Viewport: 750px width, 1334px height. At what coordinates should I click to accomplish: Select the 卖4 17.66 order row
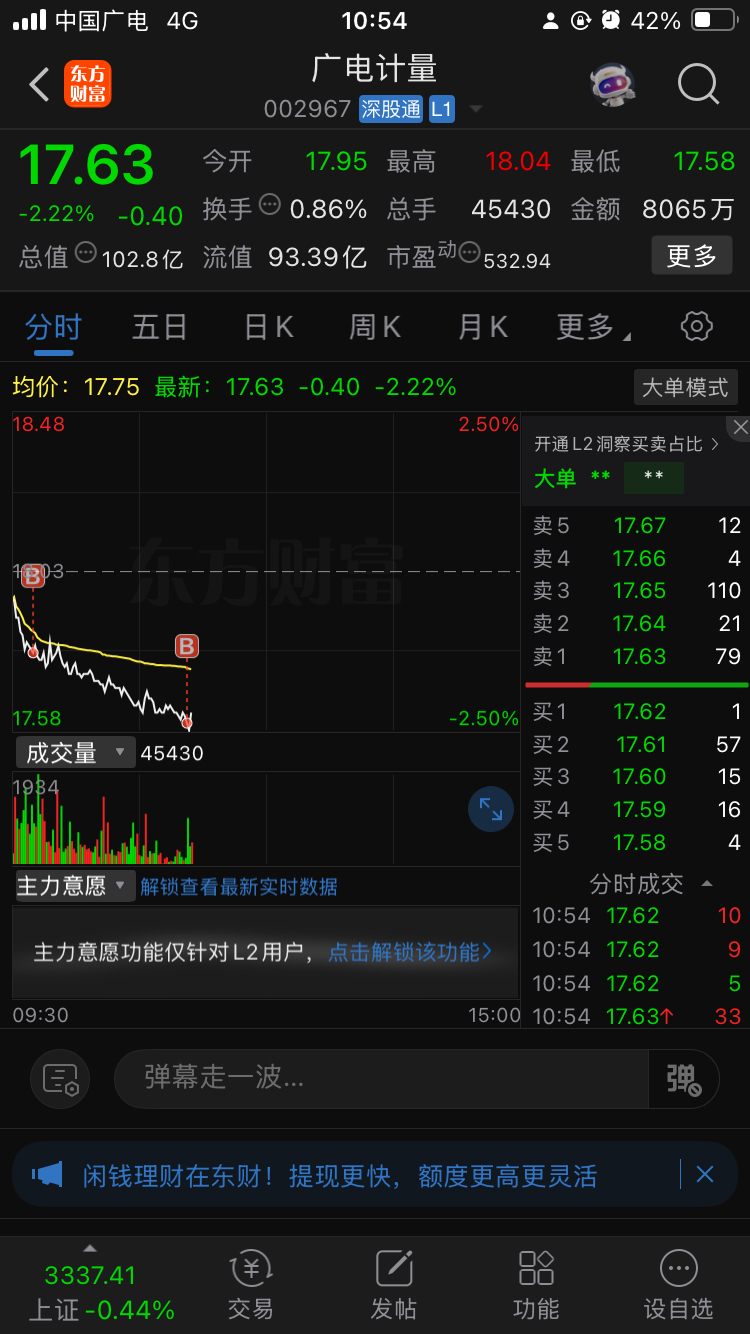636,559
